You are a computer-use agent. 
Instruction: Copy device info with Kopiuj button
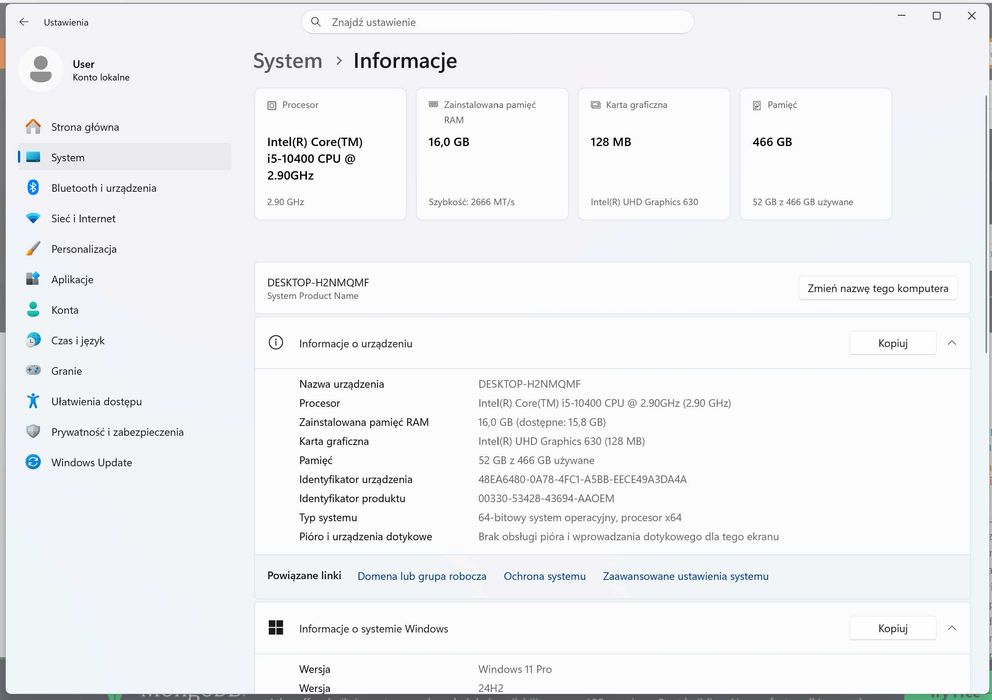[893, 343]
